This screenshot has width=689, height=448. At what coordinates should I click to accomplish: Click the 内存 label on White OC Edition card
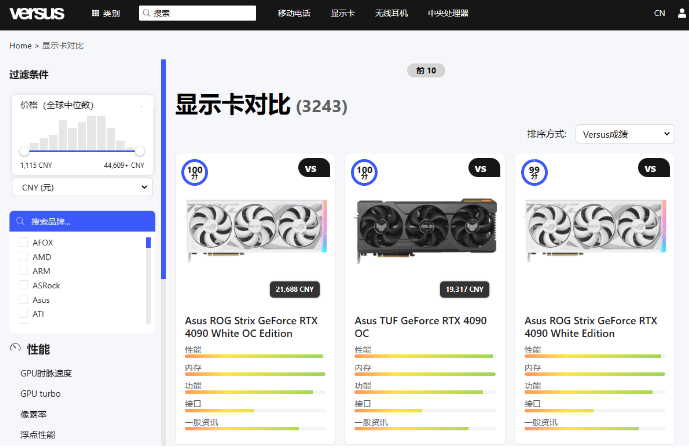pos(192,367)
